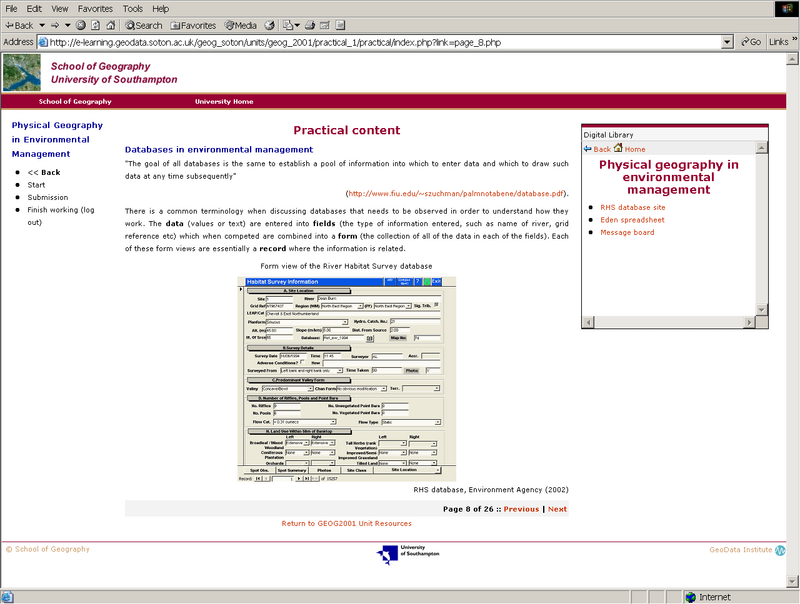Expand the Forward button history dropdown arrow

(67, 25)
